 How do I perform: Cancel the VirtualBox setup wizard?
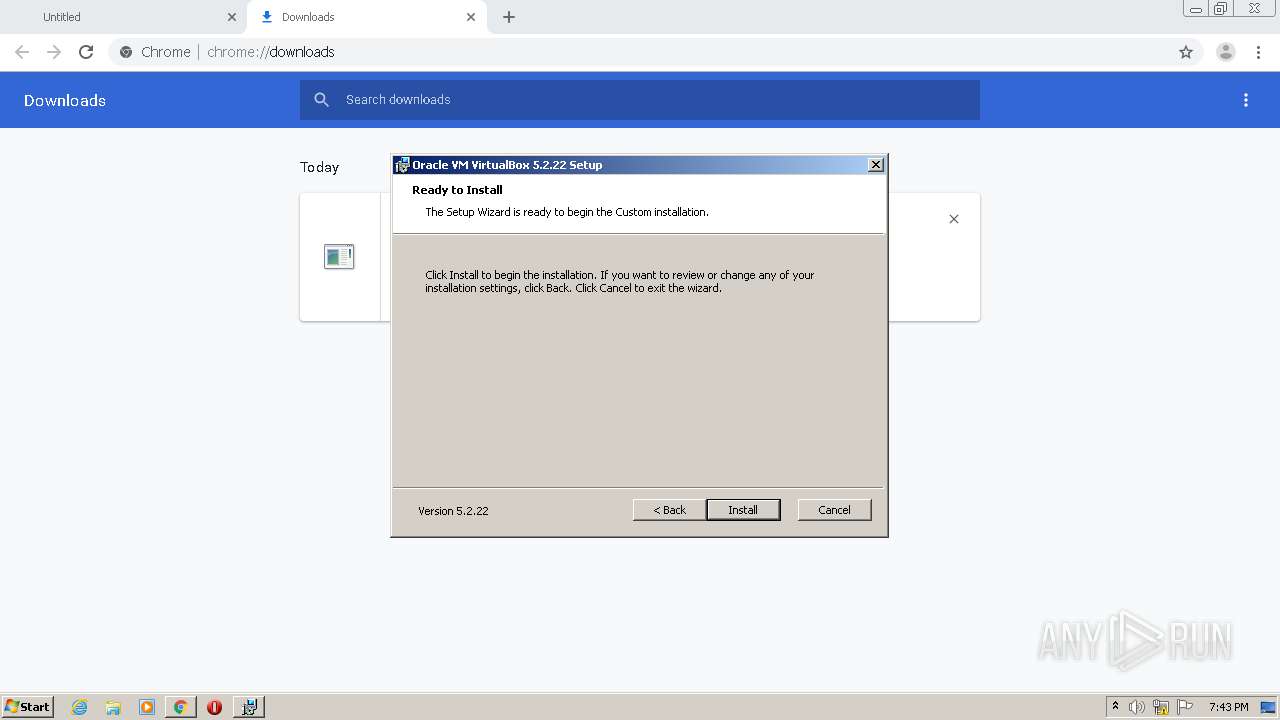834,510
